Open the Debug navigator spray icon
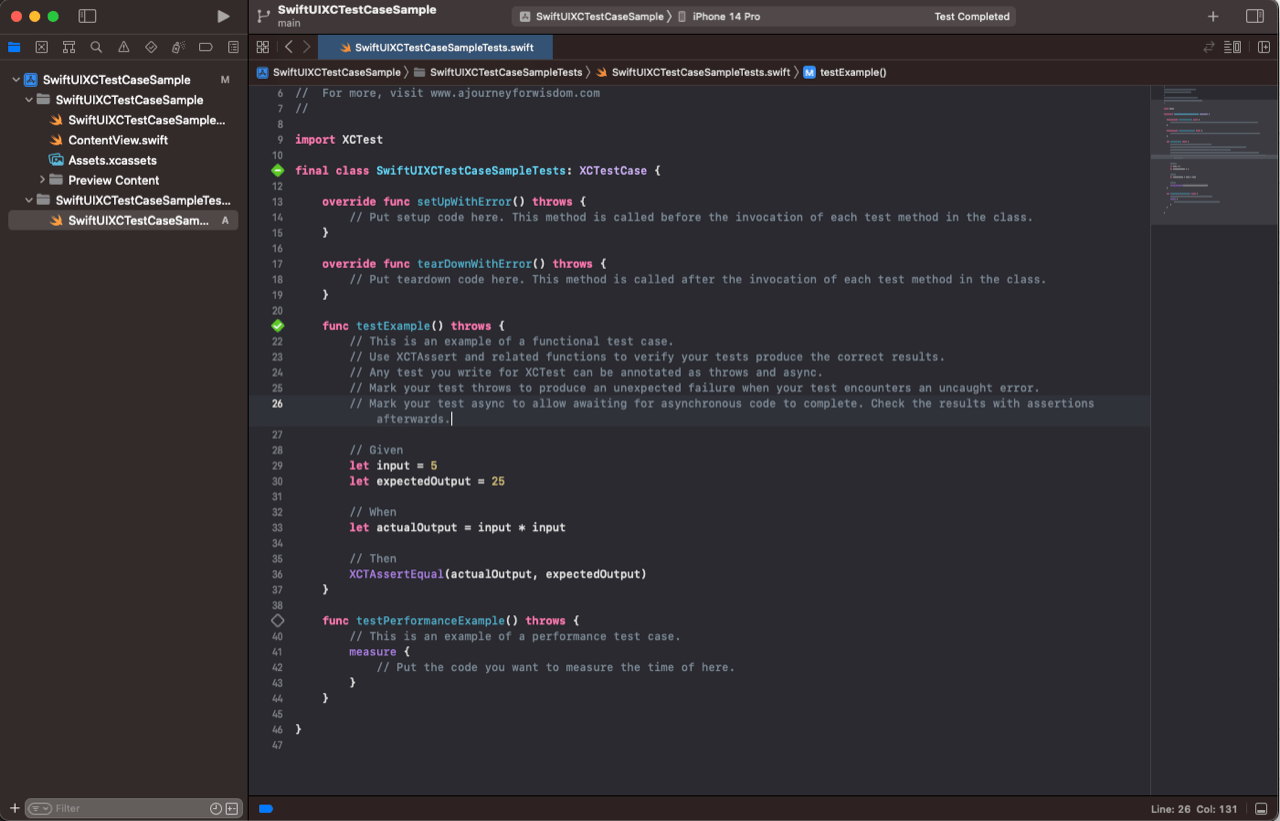 (178, 47)
